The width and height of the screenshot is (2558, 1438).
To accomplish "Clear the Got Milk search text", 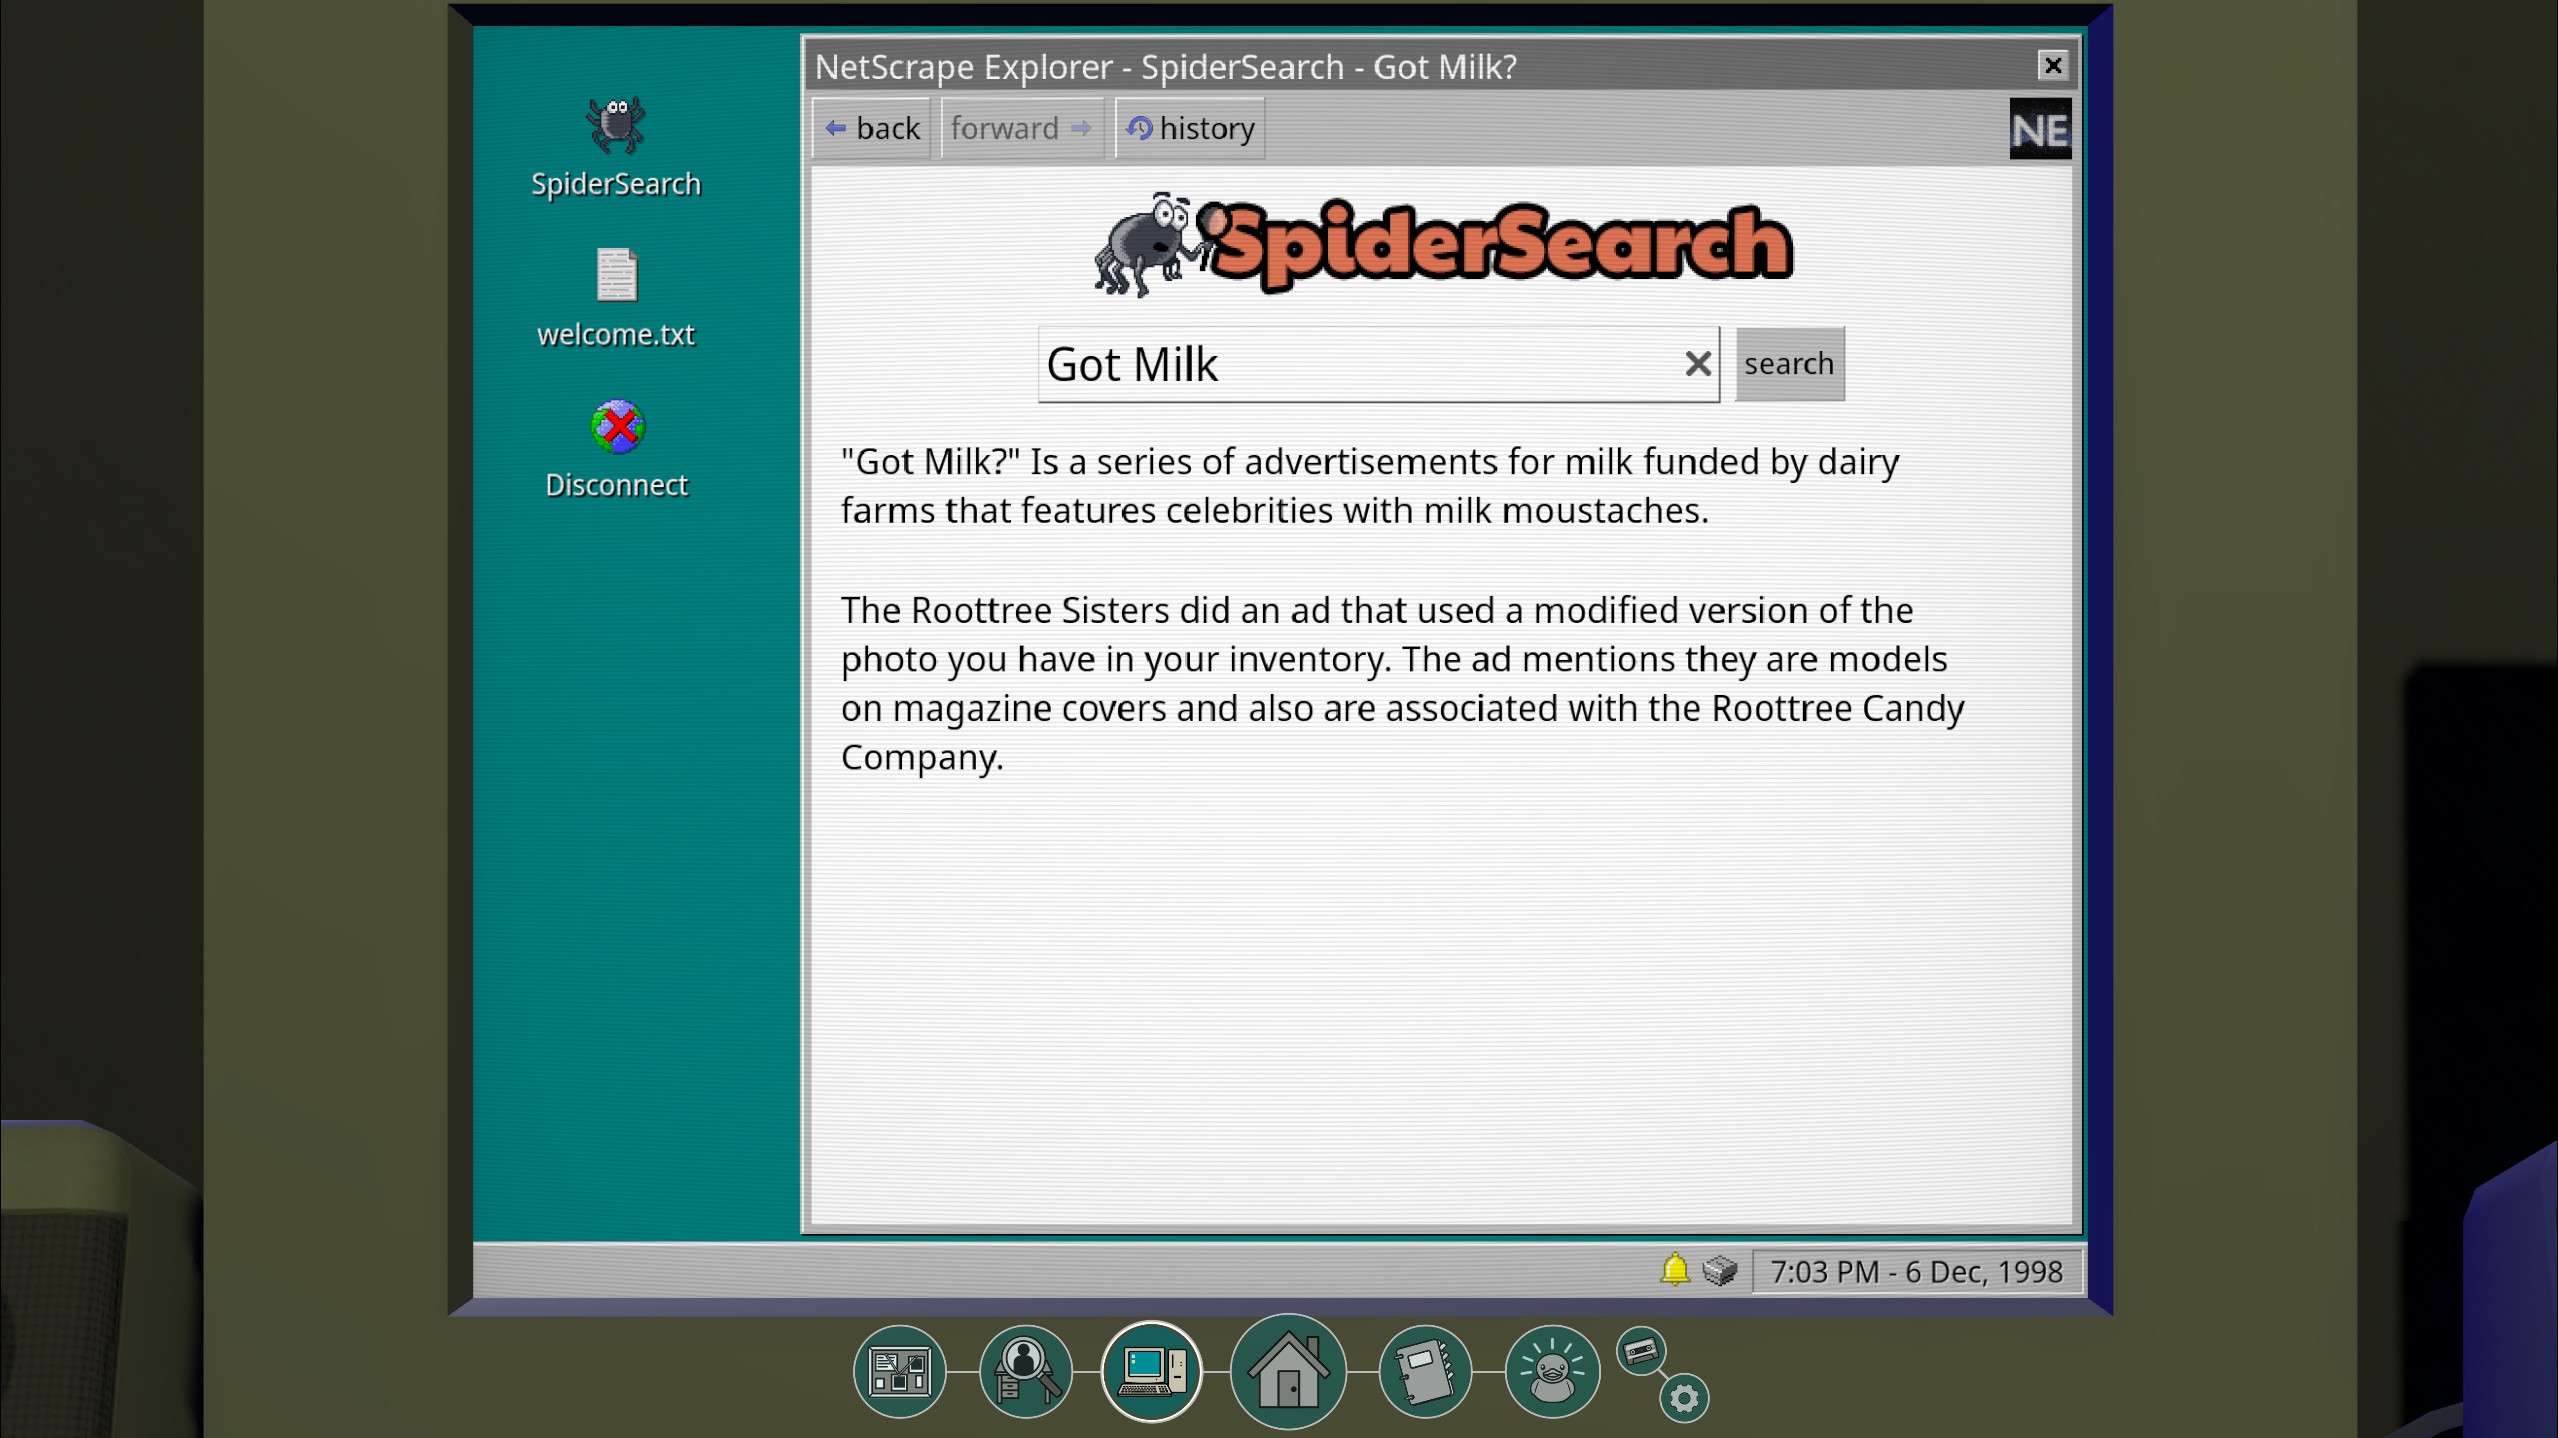I will point(1697,364).
